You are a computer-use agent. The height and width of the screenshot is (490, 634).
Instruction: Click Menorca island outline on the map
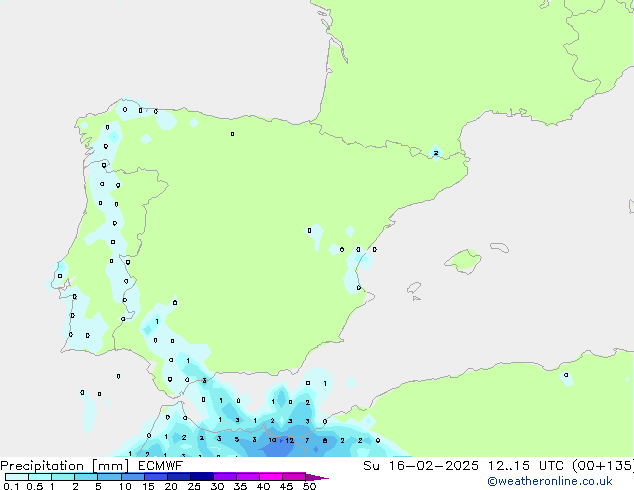499,247
